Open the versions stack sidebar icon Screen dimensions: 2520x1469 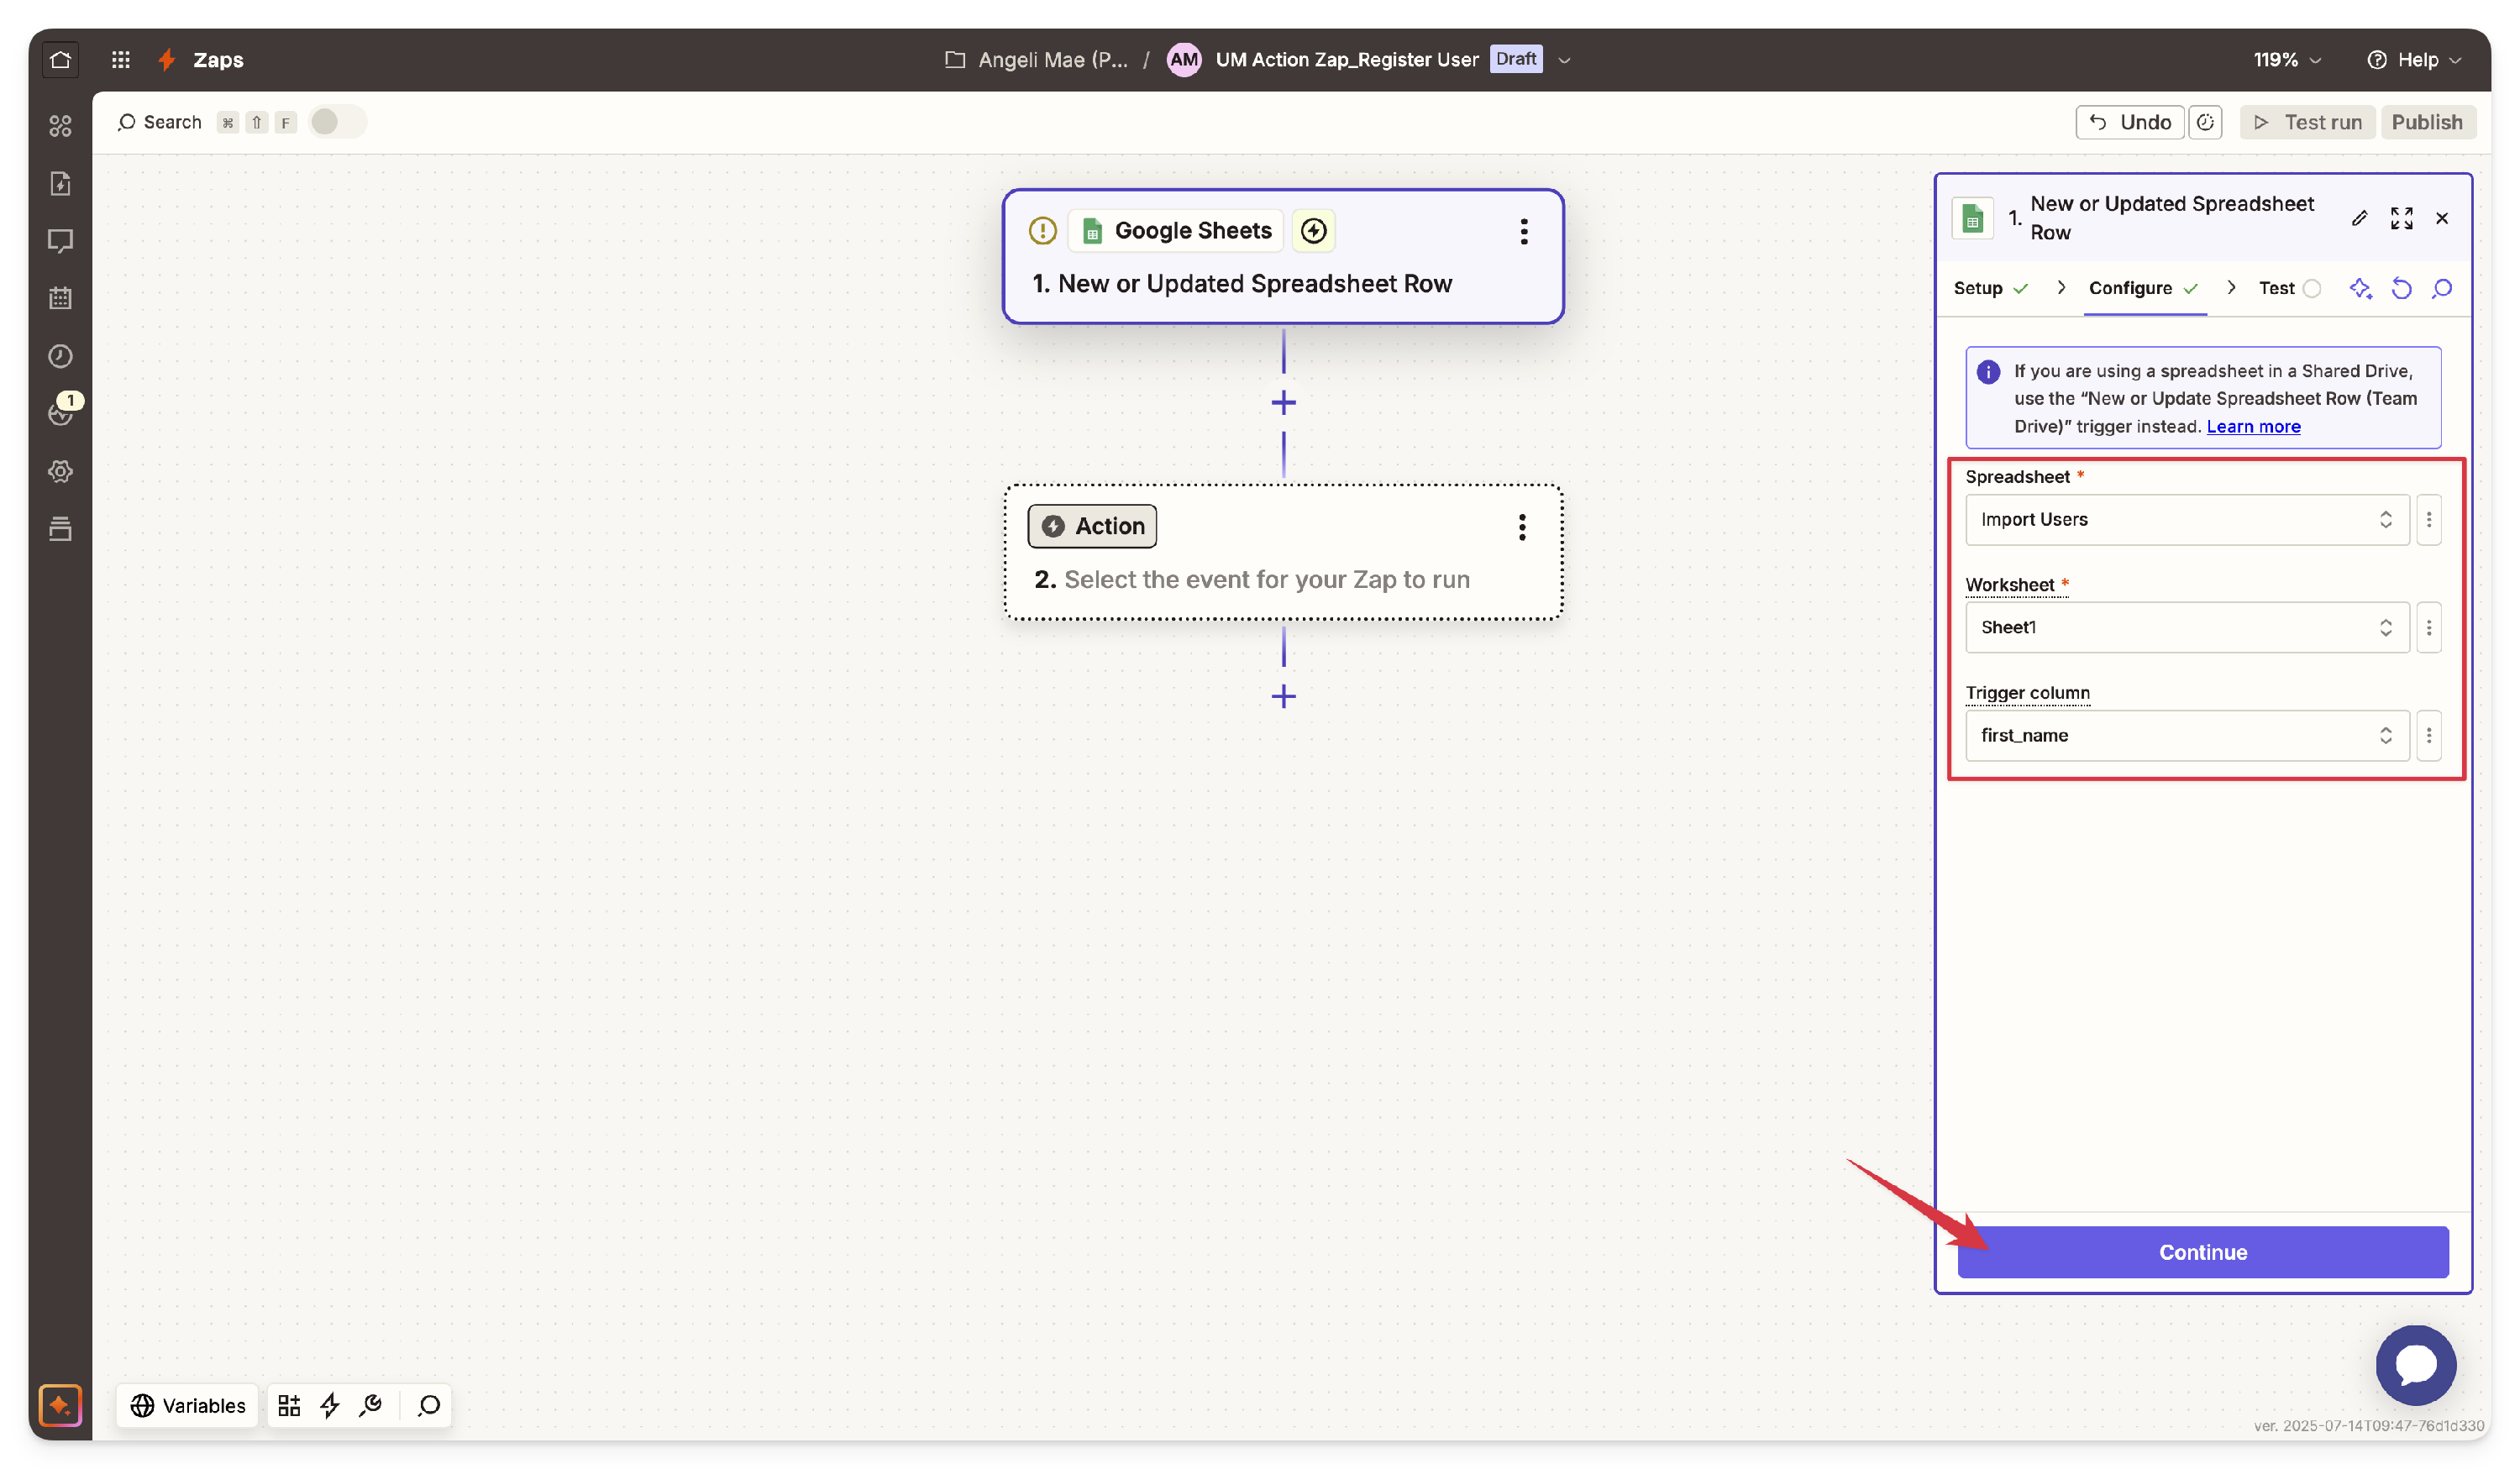[x=60, y=529]
